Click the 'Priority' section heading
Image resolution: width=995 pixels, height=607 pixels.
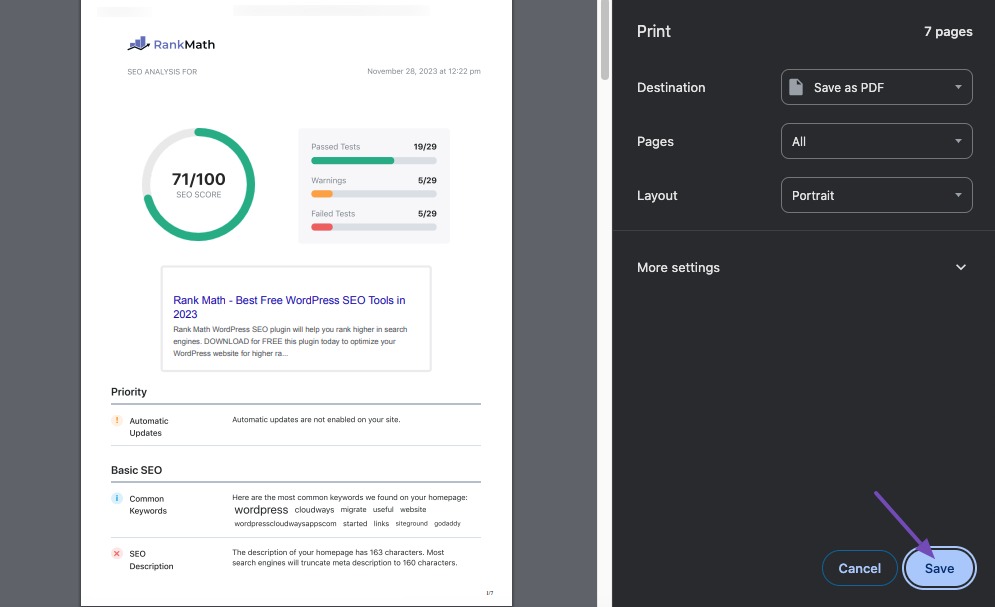[129, 392]
